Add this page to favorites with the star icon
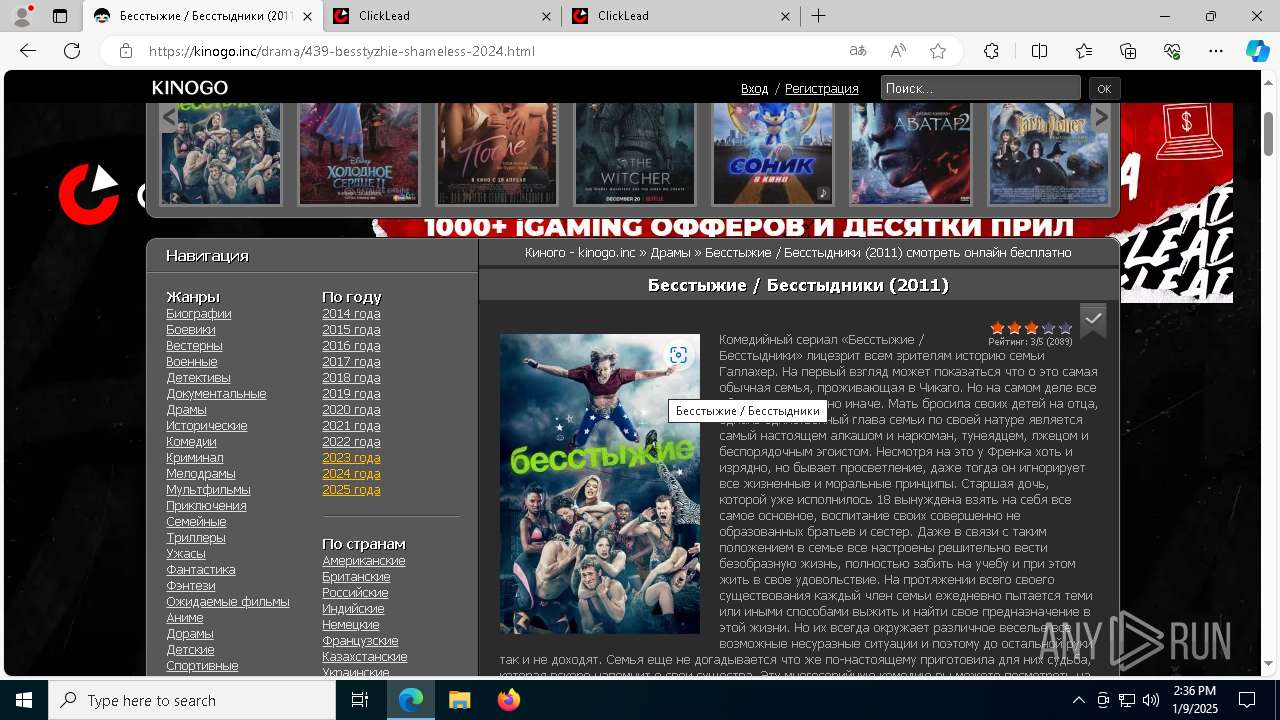Viewport: 1280px width, 720px height. pos(938,51)
